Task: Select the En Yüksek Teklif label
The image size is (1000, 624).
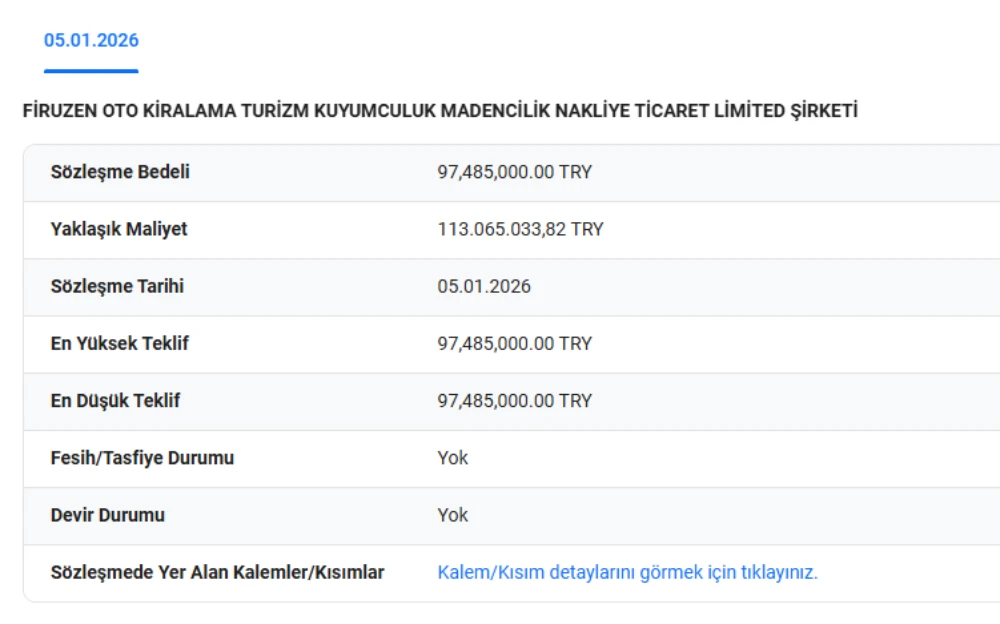Action: coord(119,343)
